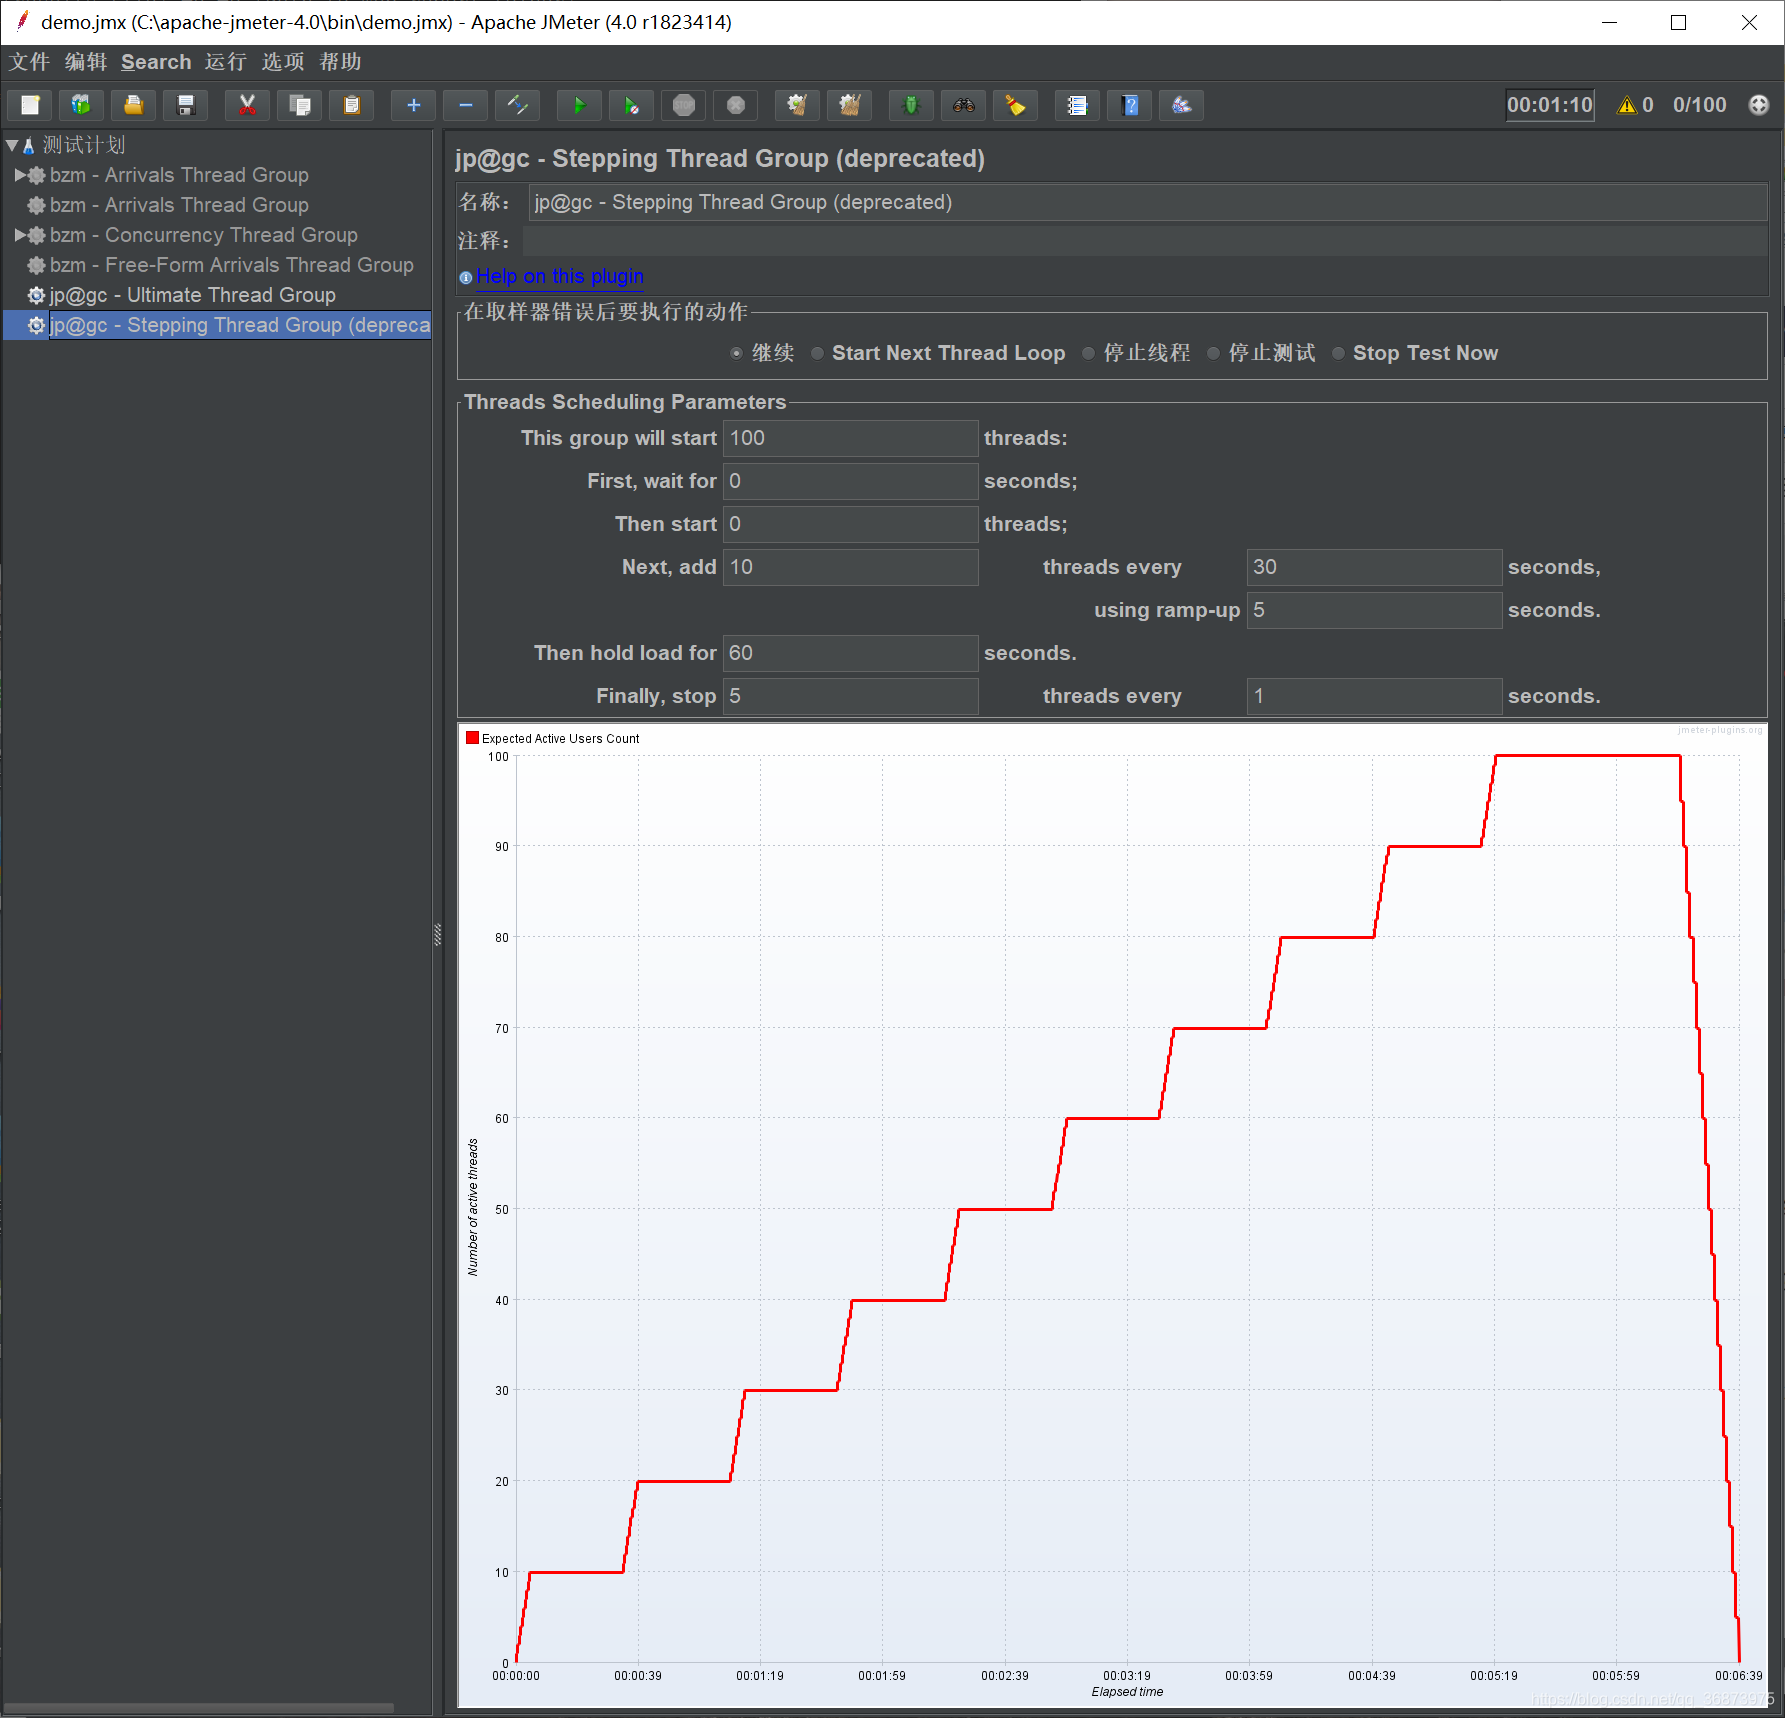Screen dimensions: 1785x1718
Task: Edit the 'Then start' threads field
Action: click(x=850, y=524)
